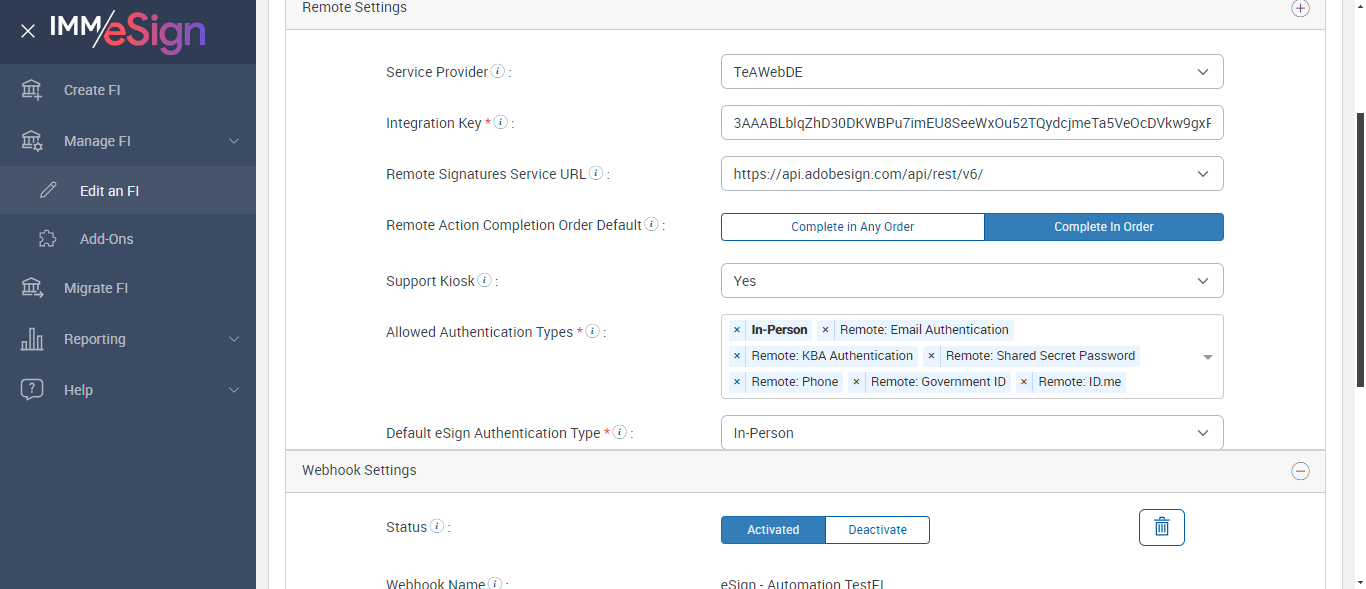Open Default eSign Authentication Type dropdown
Screen dimensions: 1366x589
tap(971, 433)
